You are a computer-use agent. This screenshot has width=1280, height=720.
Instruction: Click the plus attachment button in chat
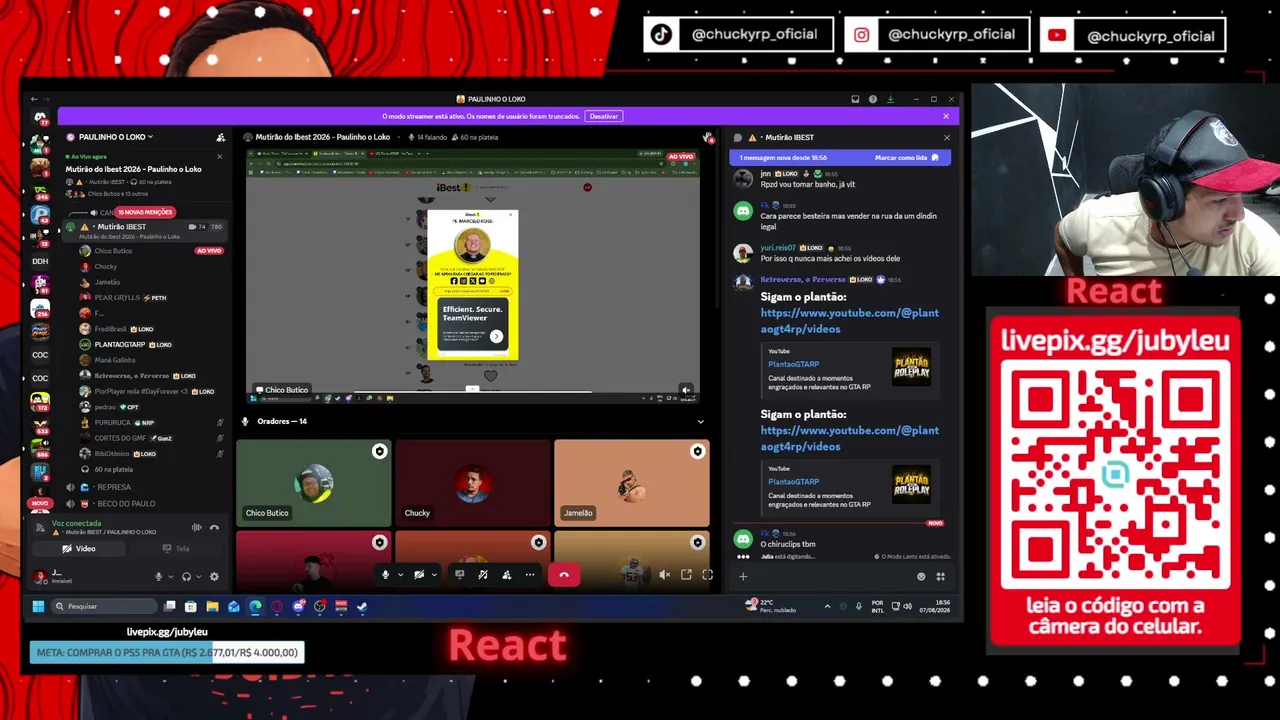pyautogui.click(x=743, y=576)
